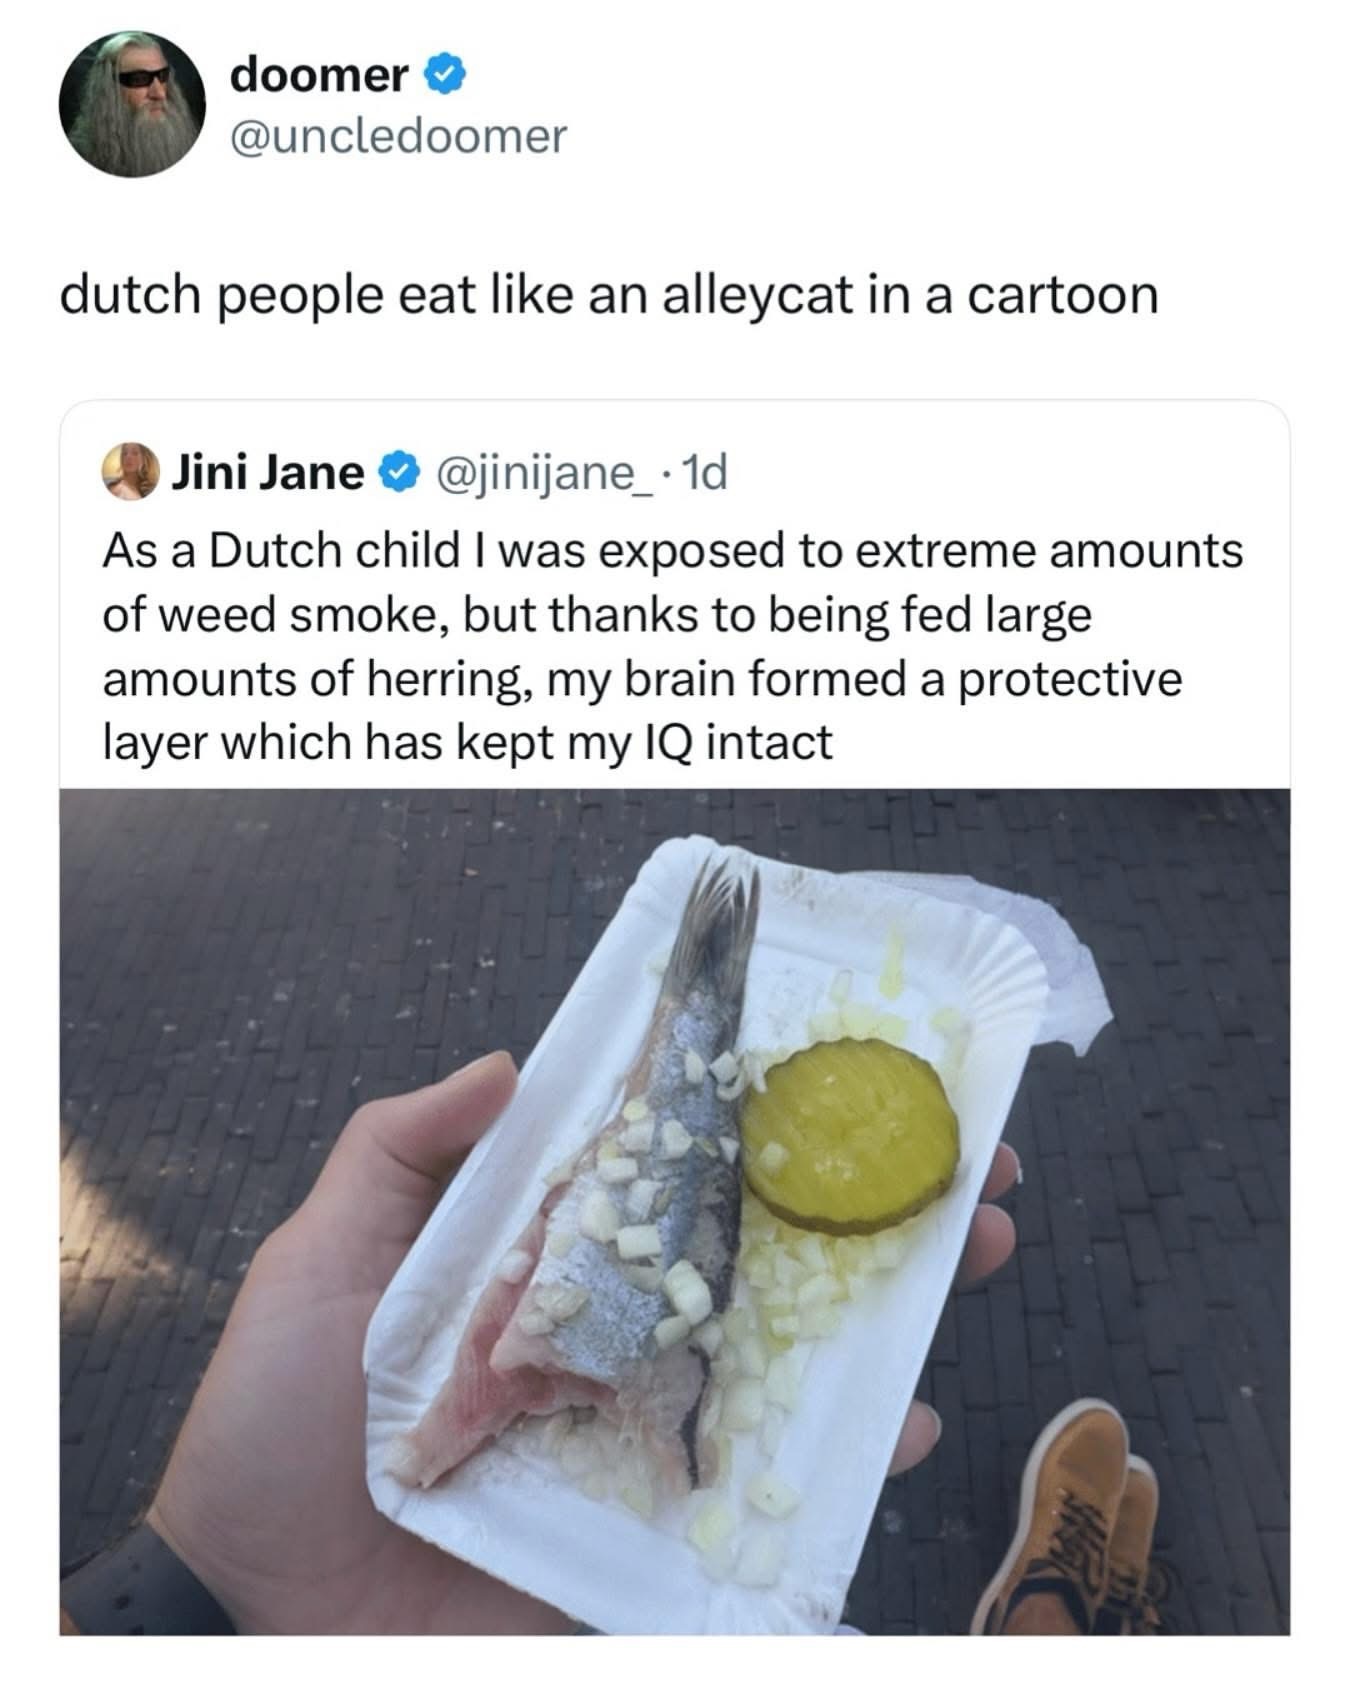This screenshot has width=1350, height=1688.
Task: Click doomer's blue verified badge
Action: click(x=446, y=76)
